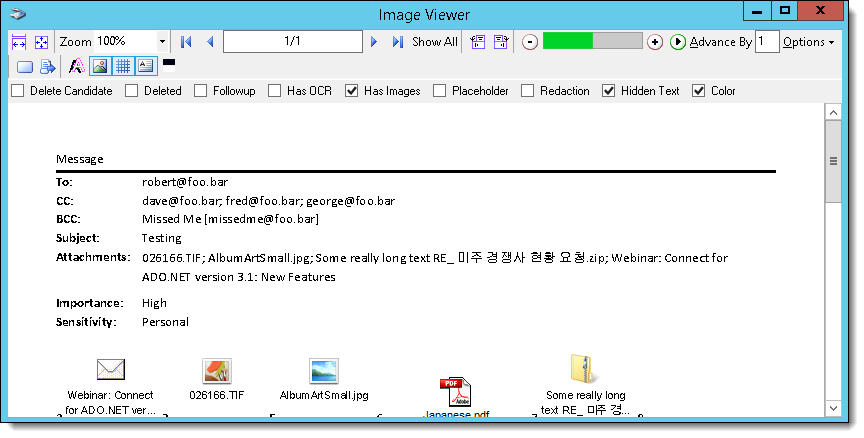The height and width of the screenshot is (438, 864).
Task: Uncheck the Color checkbox
Action: pyautogui.click(x=699, y=91)
